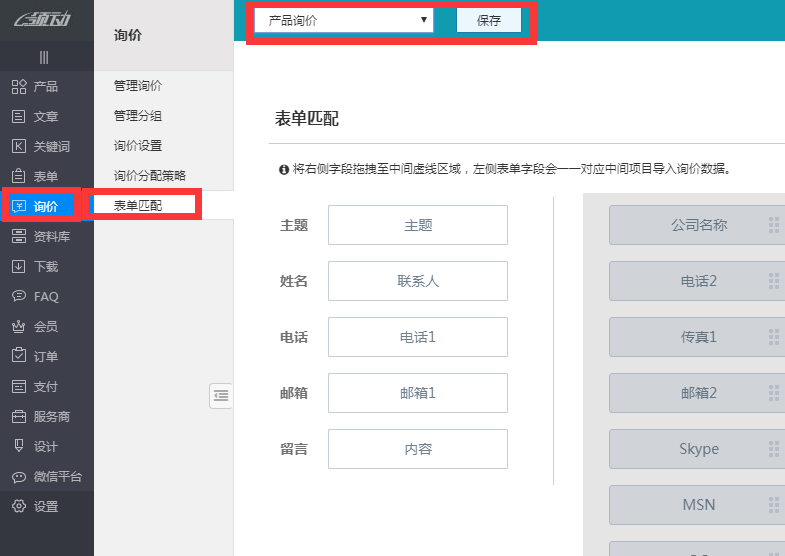Click the 会员 member crown icon
785x556 pixels.
pyautogui.click(x=18, y=327)
